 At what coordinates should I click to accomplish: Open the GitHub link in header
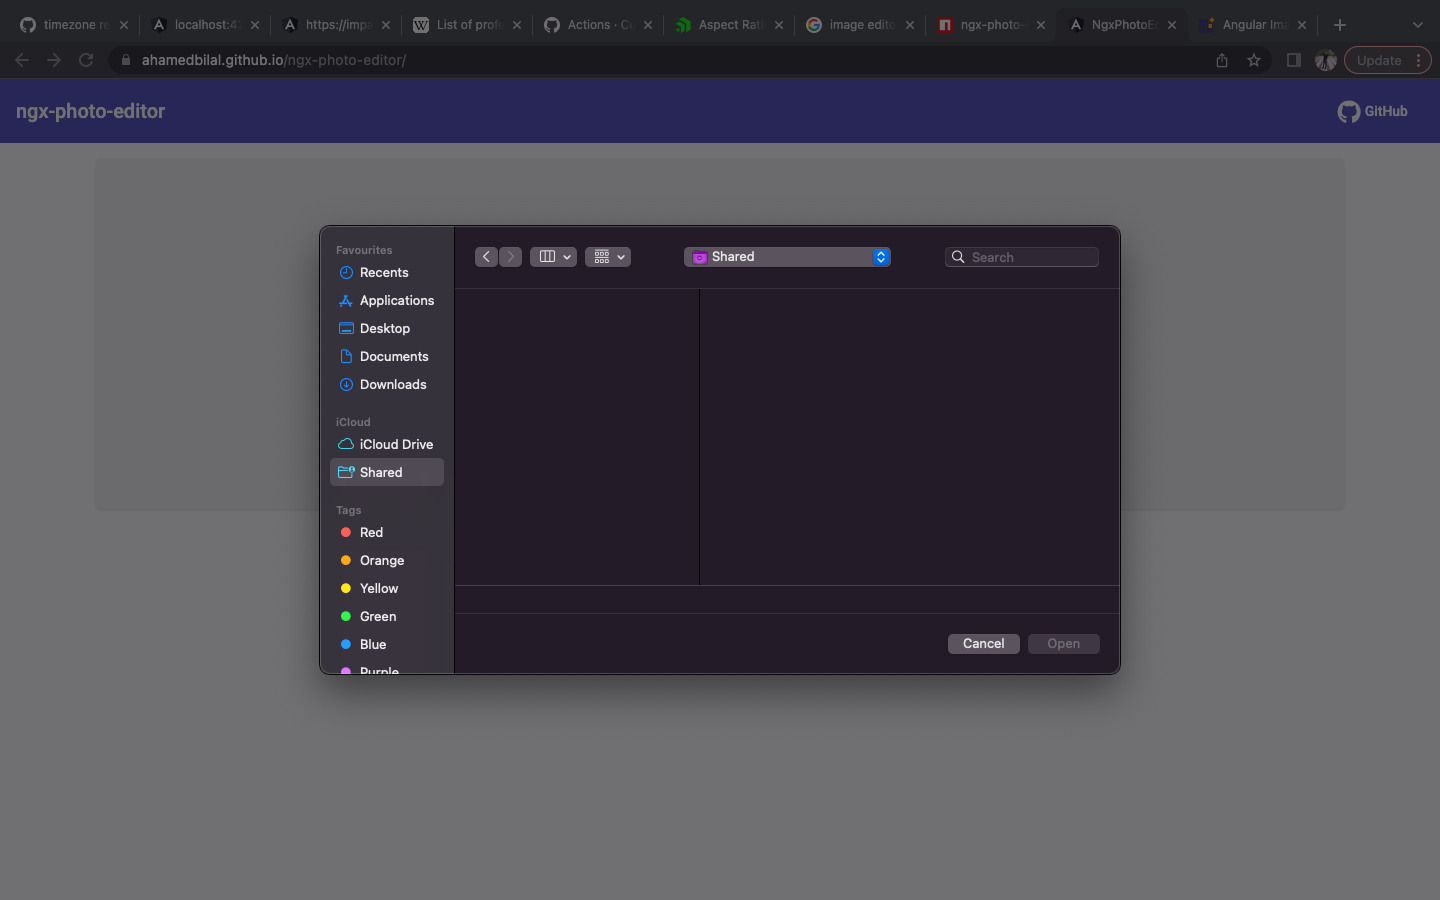click(x=1372, y=111)
